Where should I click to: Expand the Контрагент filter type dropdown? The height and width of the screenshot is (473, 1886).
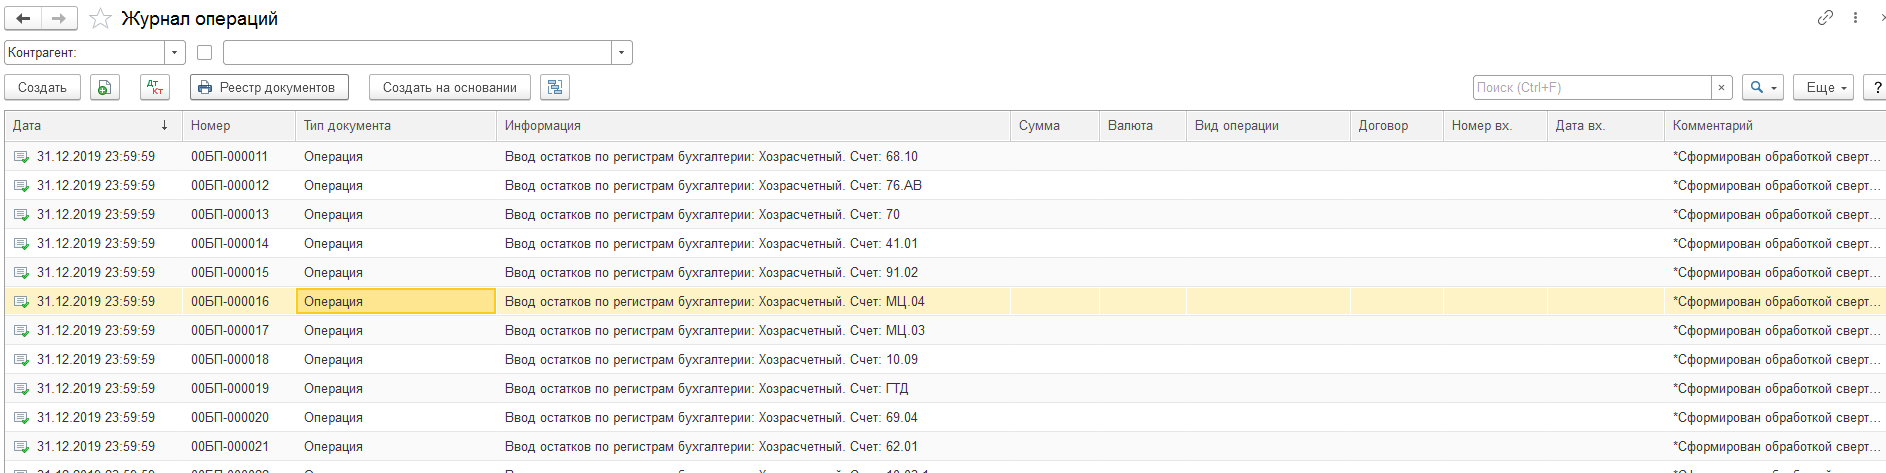coord(175,53)
